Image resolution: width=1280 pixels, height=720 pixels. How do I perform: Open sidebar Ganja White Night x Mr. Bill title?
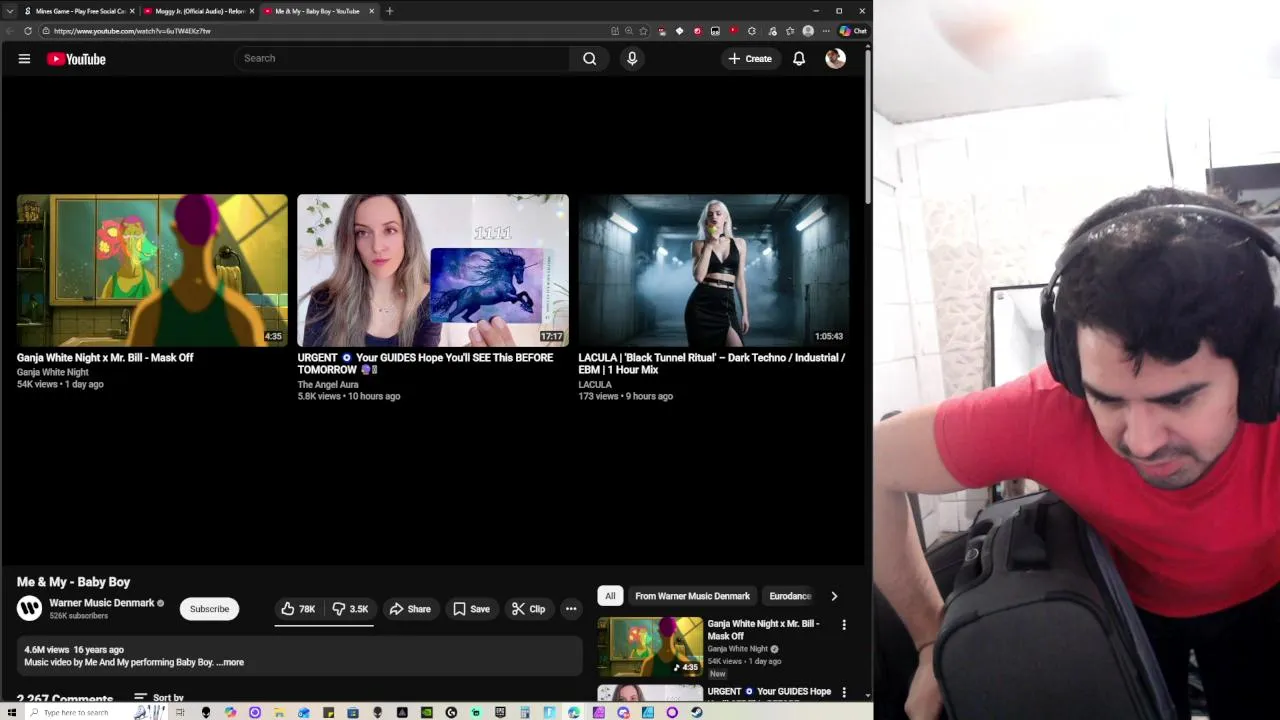click(x=763, y=629)
